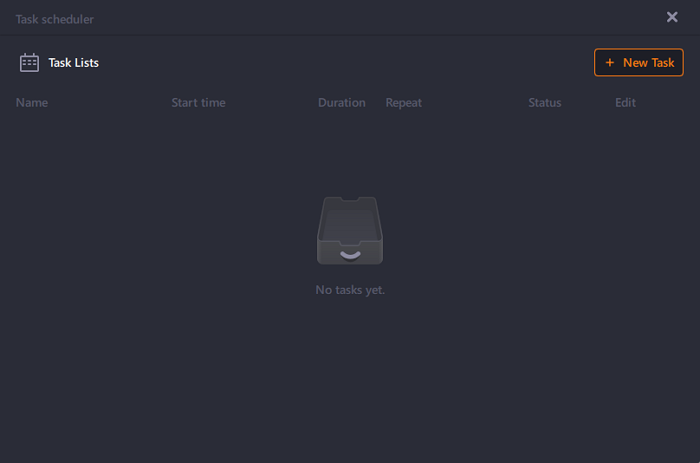Click the Duration column header

341,103
